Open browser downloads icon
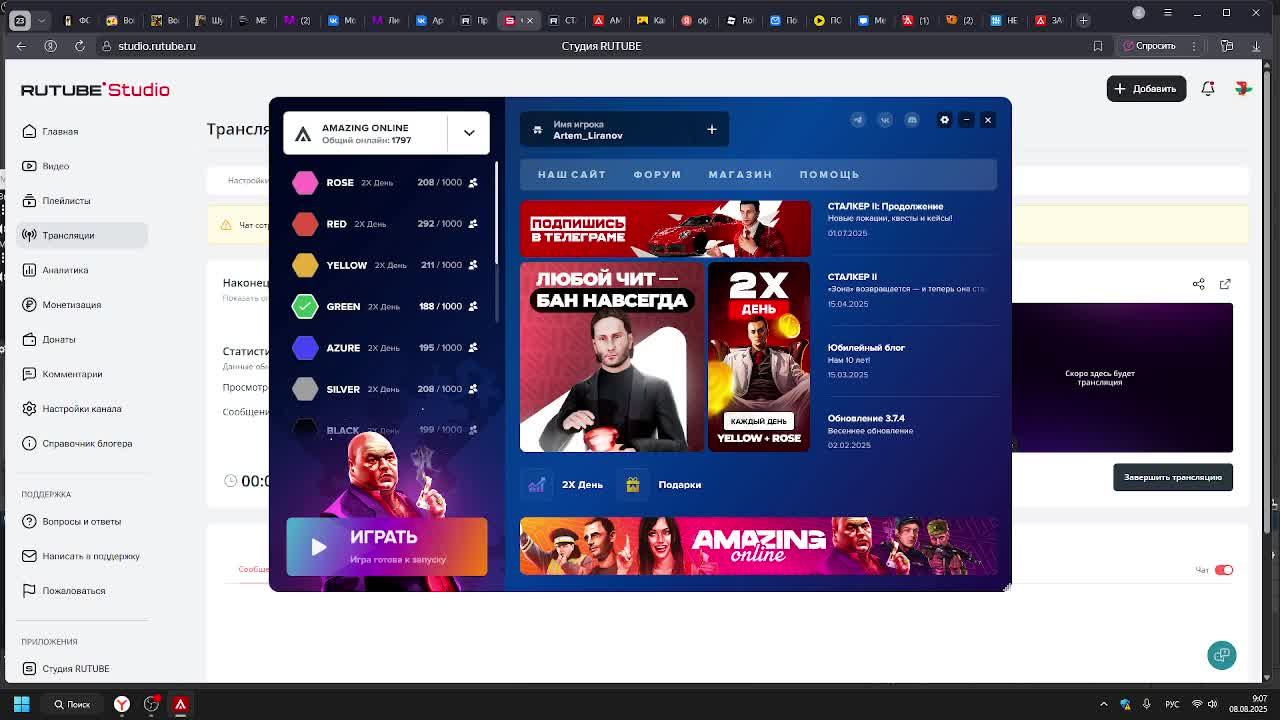This screenshot has width=1280, height=720. coord(1258,46)
